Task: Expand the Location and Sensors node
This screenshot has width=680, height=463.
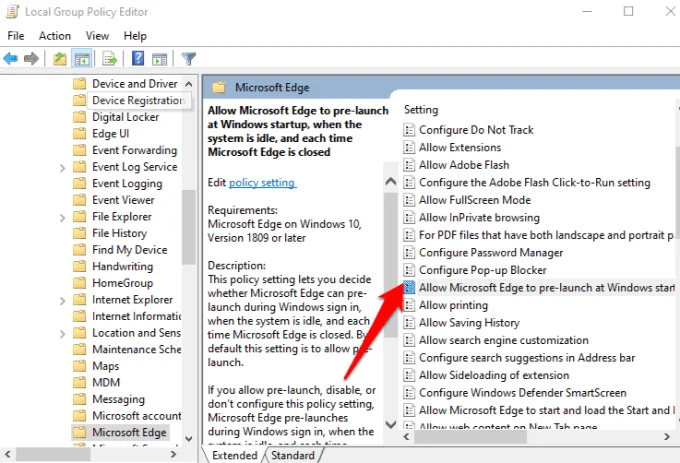Action: (x=63, y=333)
